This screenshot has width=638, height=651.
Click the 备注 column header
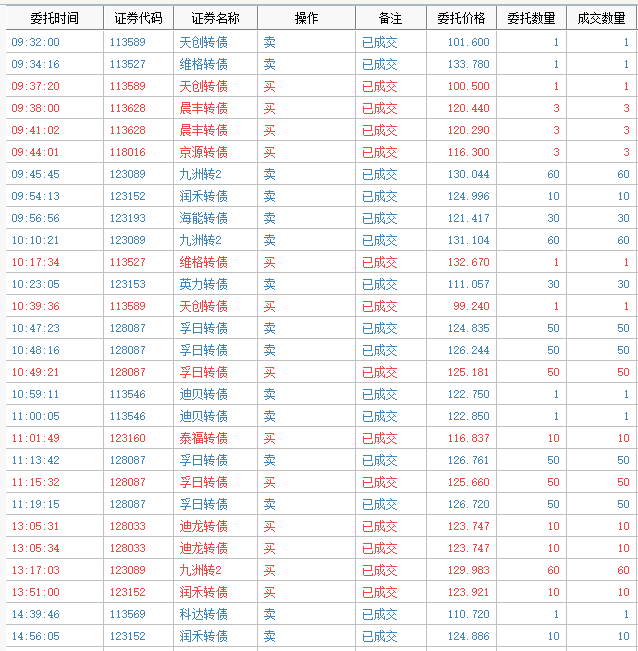[391, 18]
